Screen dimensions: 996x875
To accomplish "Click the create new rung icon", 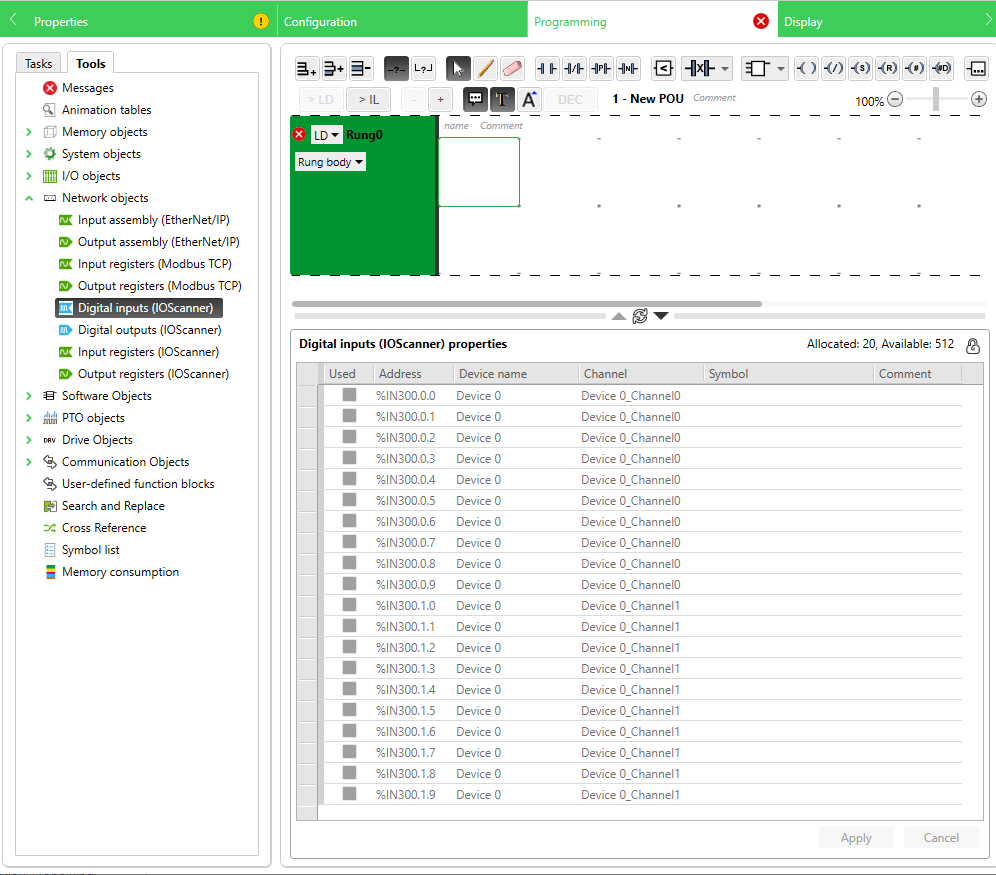I will point(307,68).
